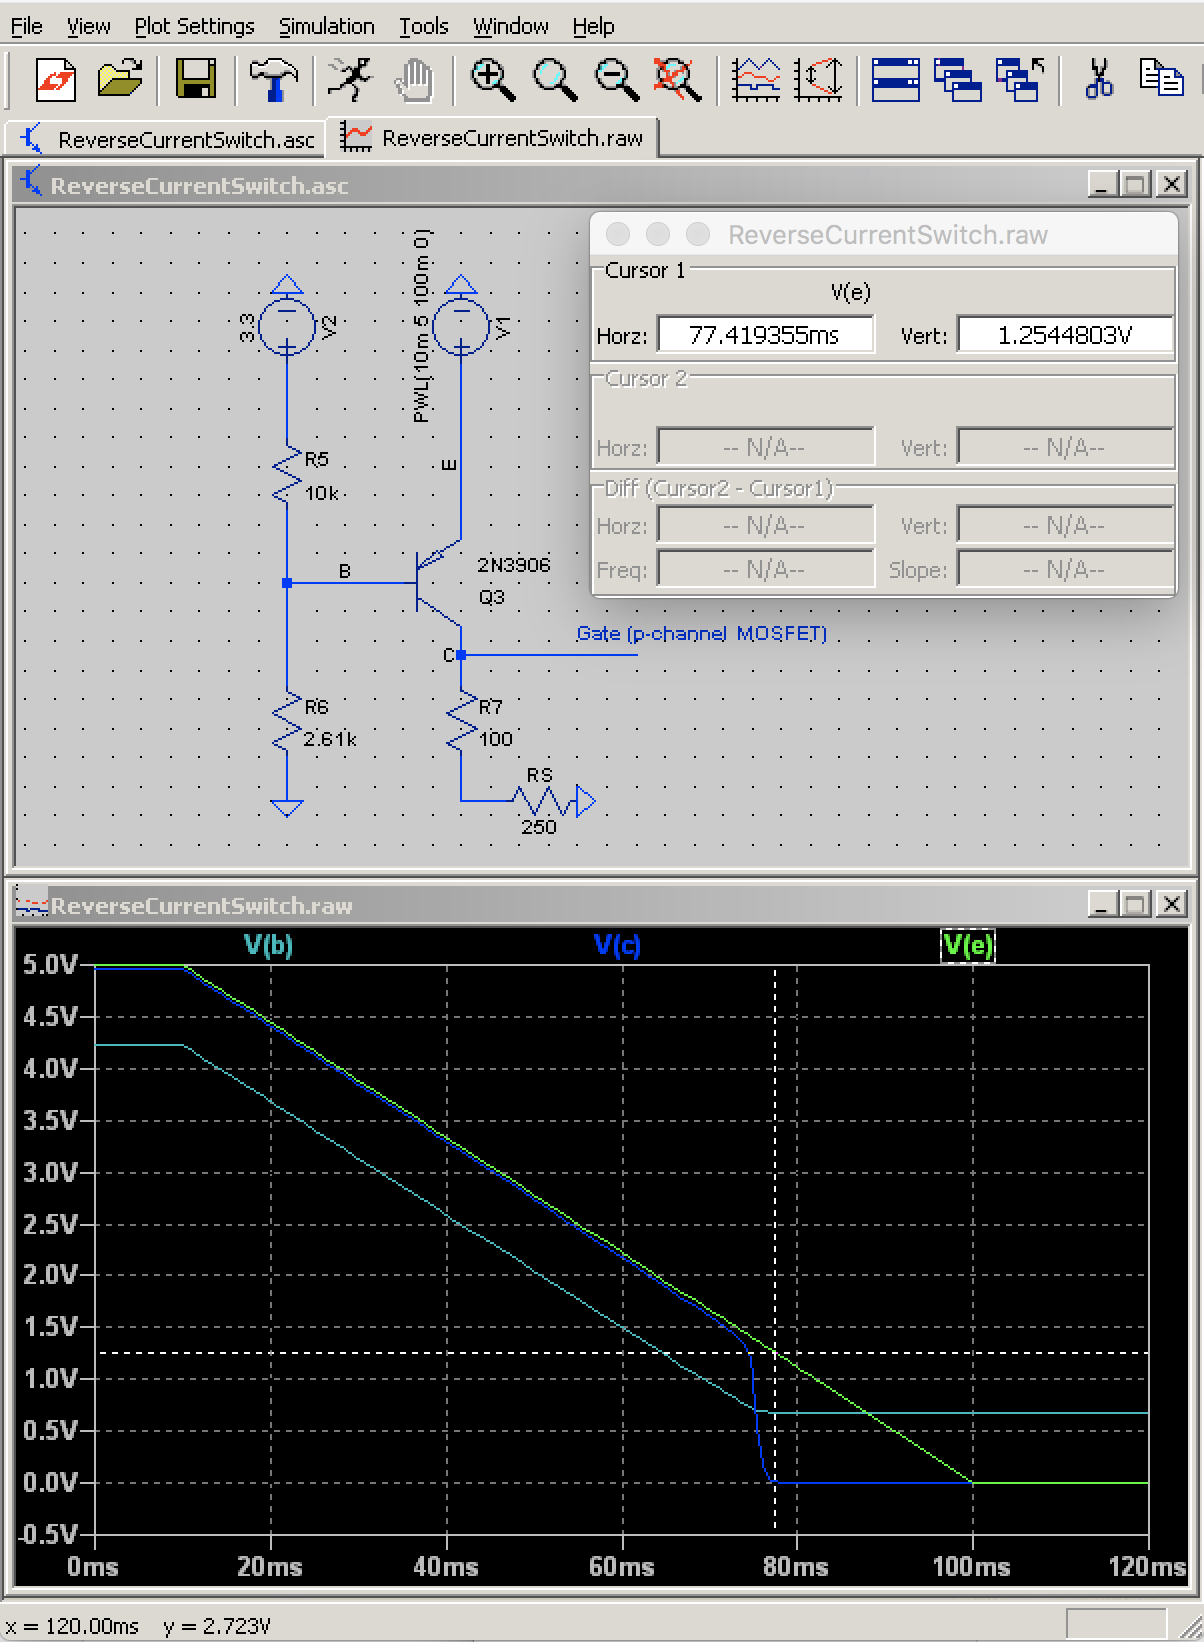The image size is (1204, 1642).
Task: Click Diff Slope N/A field
Action: (1065, 569)
